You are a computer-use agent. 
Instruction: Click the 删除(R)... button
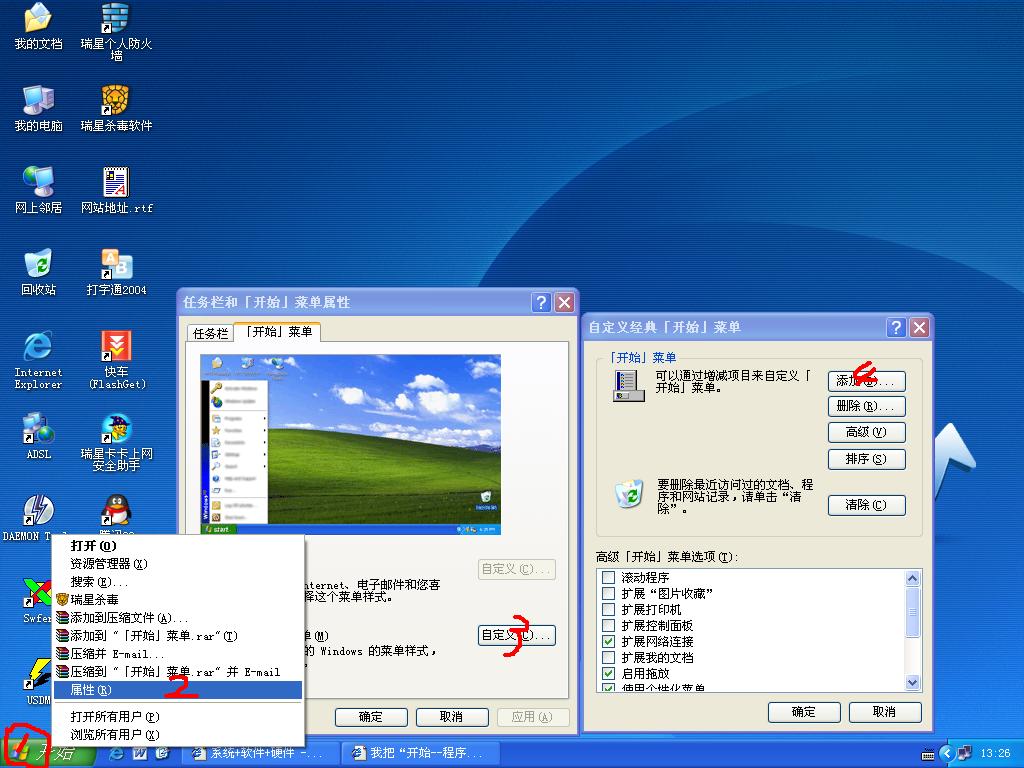pos(867,406)
